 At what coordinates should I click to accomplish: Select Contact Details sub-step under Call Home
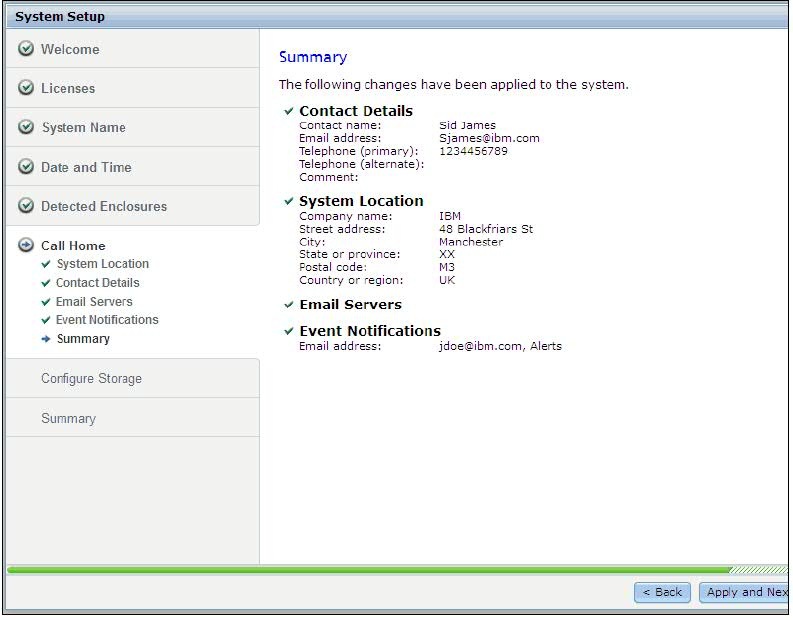click(x=98, y=283)
